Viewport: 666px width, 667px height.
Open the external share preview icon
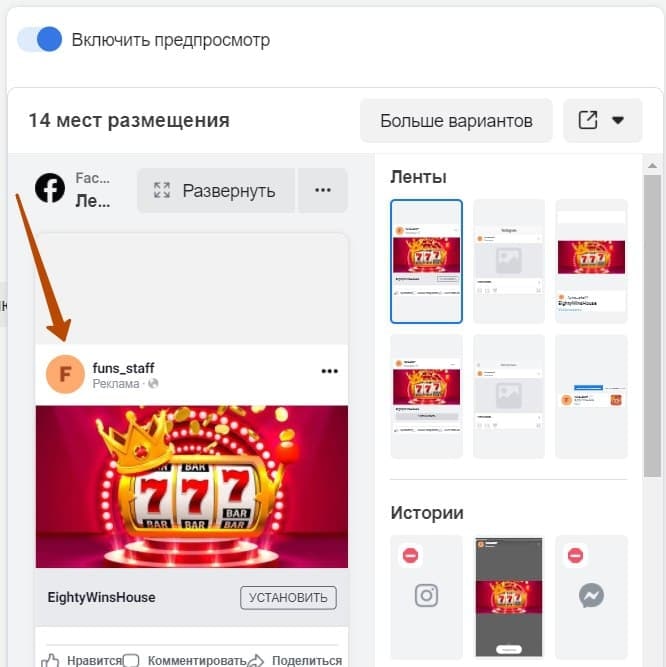click(x=588, y=120)
